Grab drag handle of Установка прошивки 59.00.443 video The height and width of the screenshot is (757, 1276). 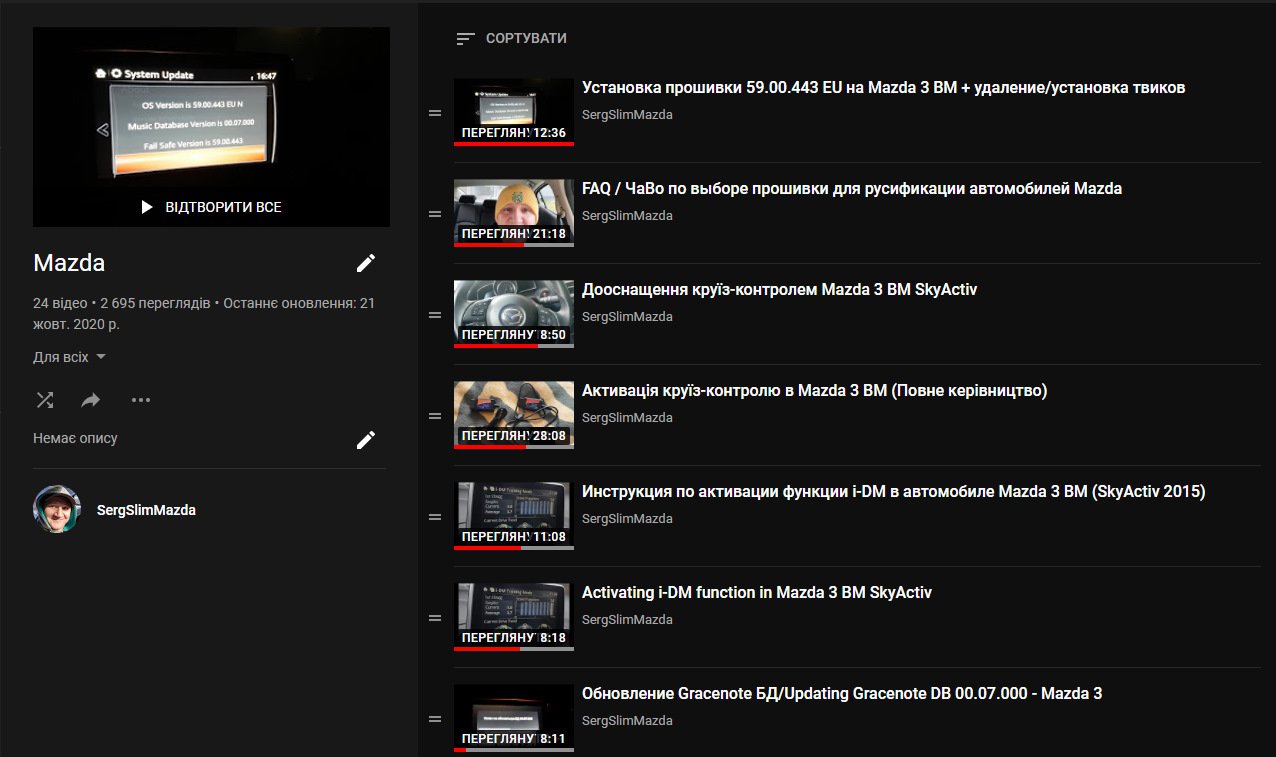click(x=435, y=113)
